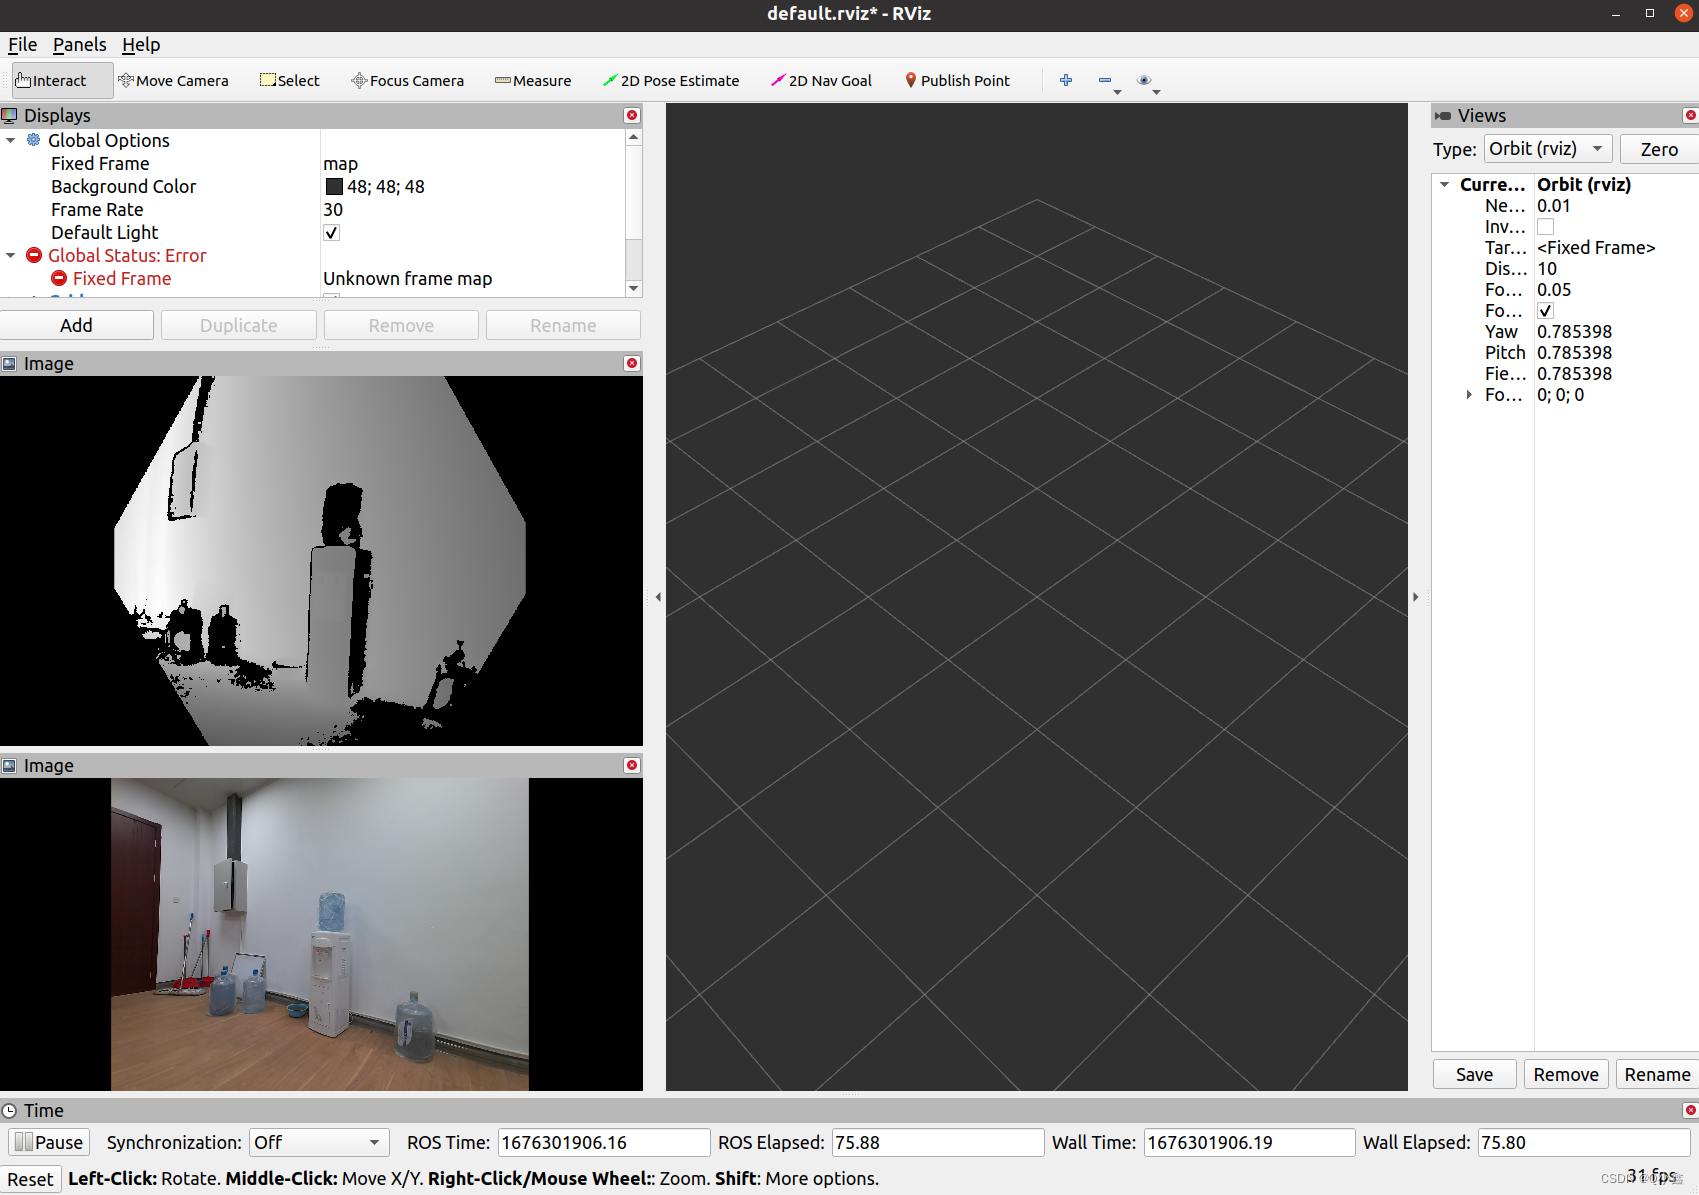Open the Panels menu
The height and width of the screenshot is (1195, 1699).
(79, 44)
